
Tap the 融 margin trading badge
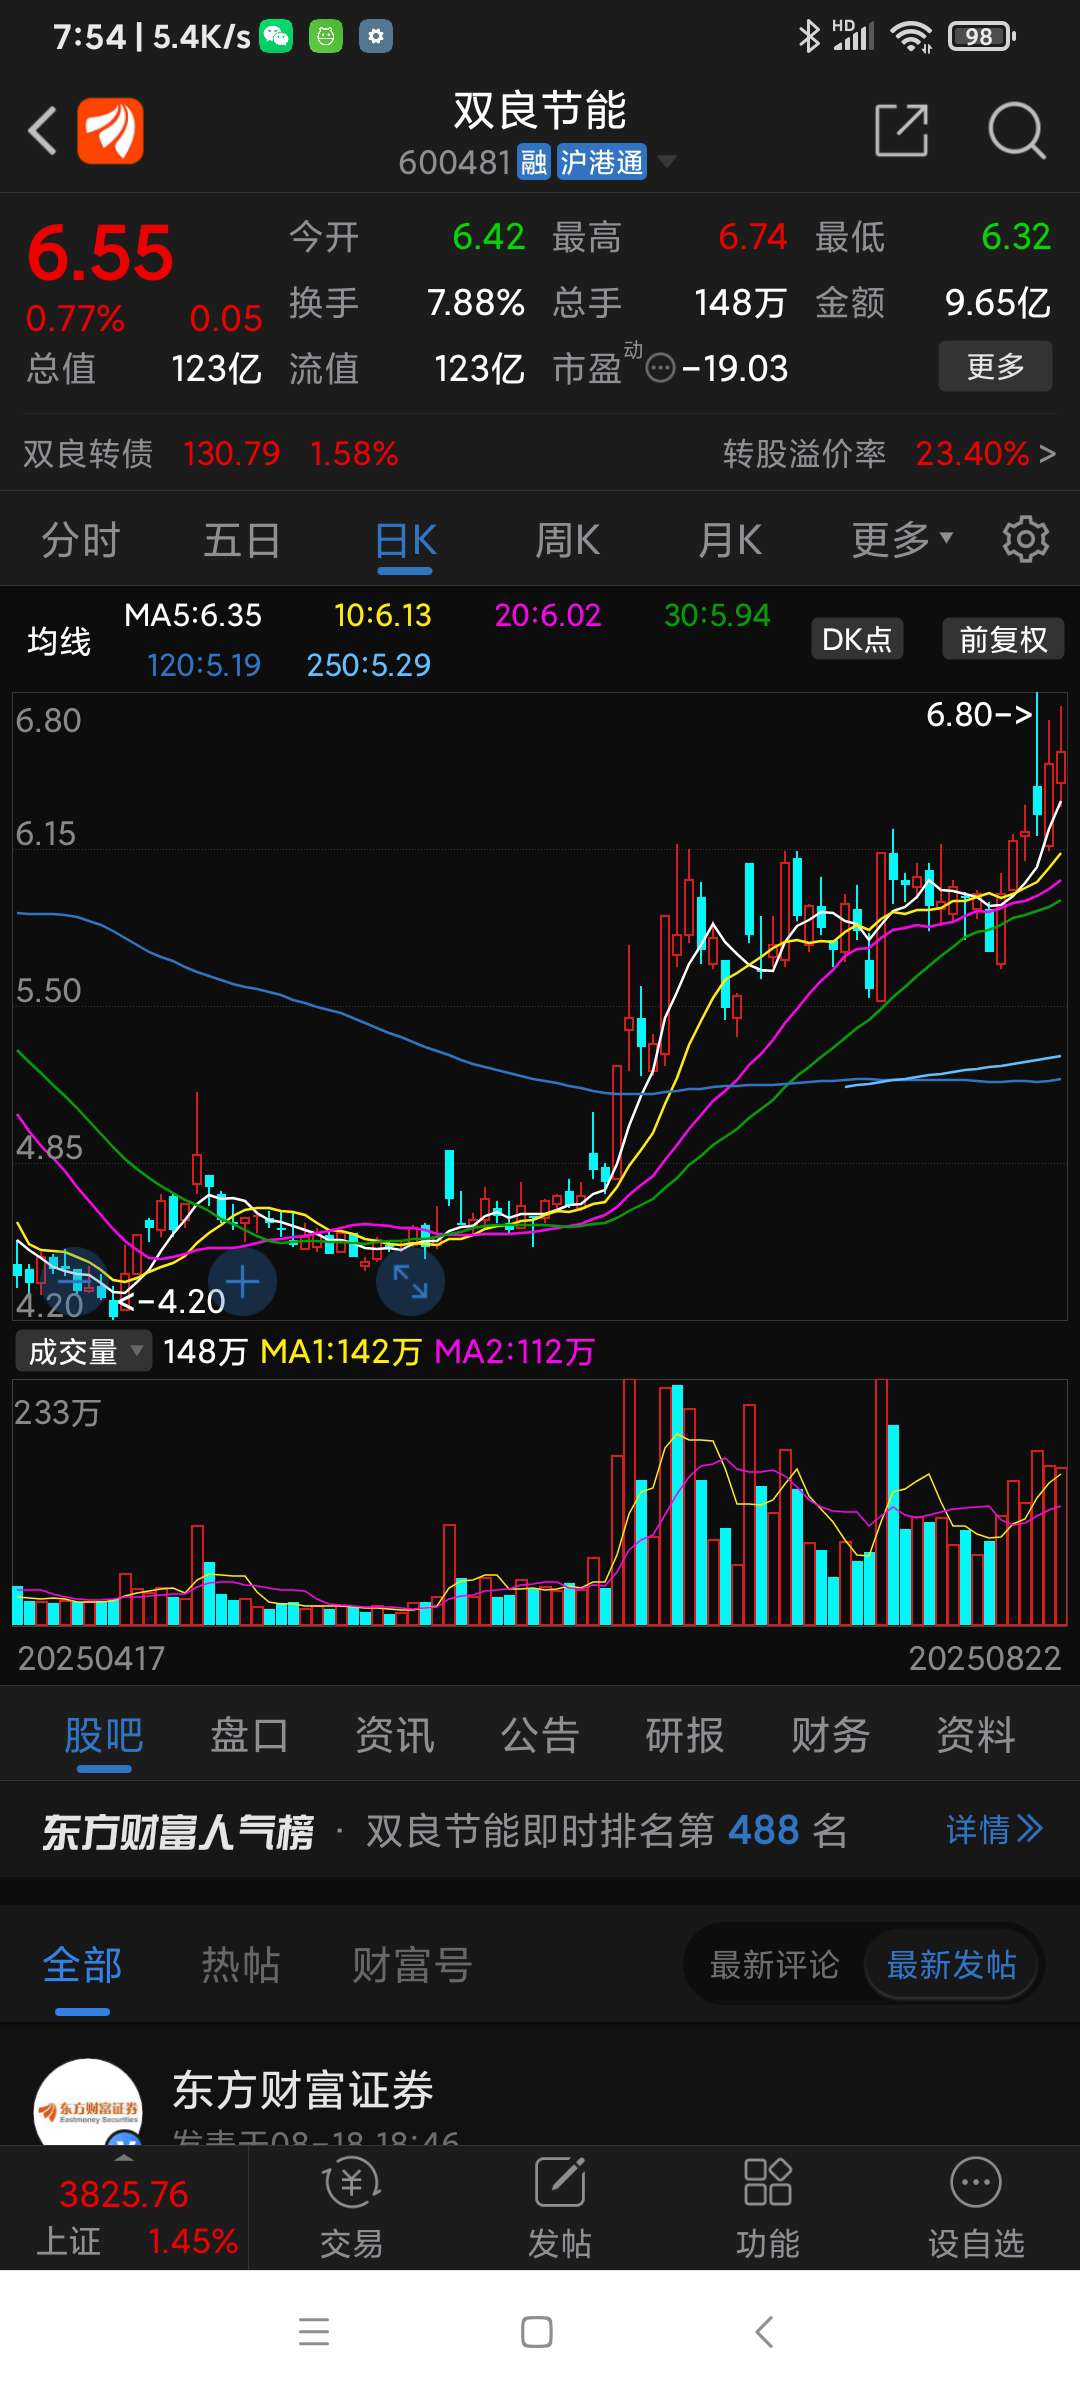(534, 162)
